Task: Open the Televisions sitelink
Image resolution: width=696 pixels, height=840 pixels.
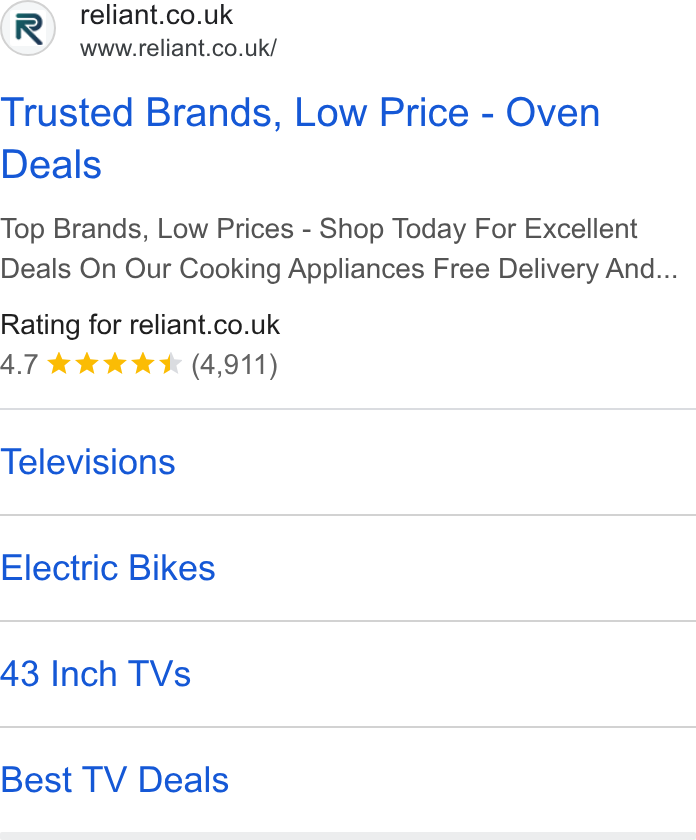Action: point(88,462)
